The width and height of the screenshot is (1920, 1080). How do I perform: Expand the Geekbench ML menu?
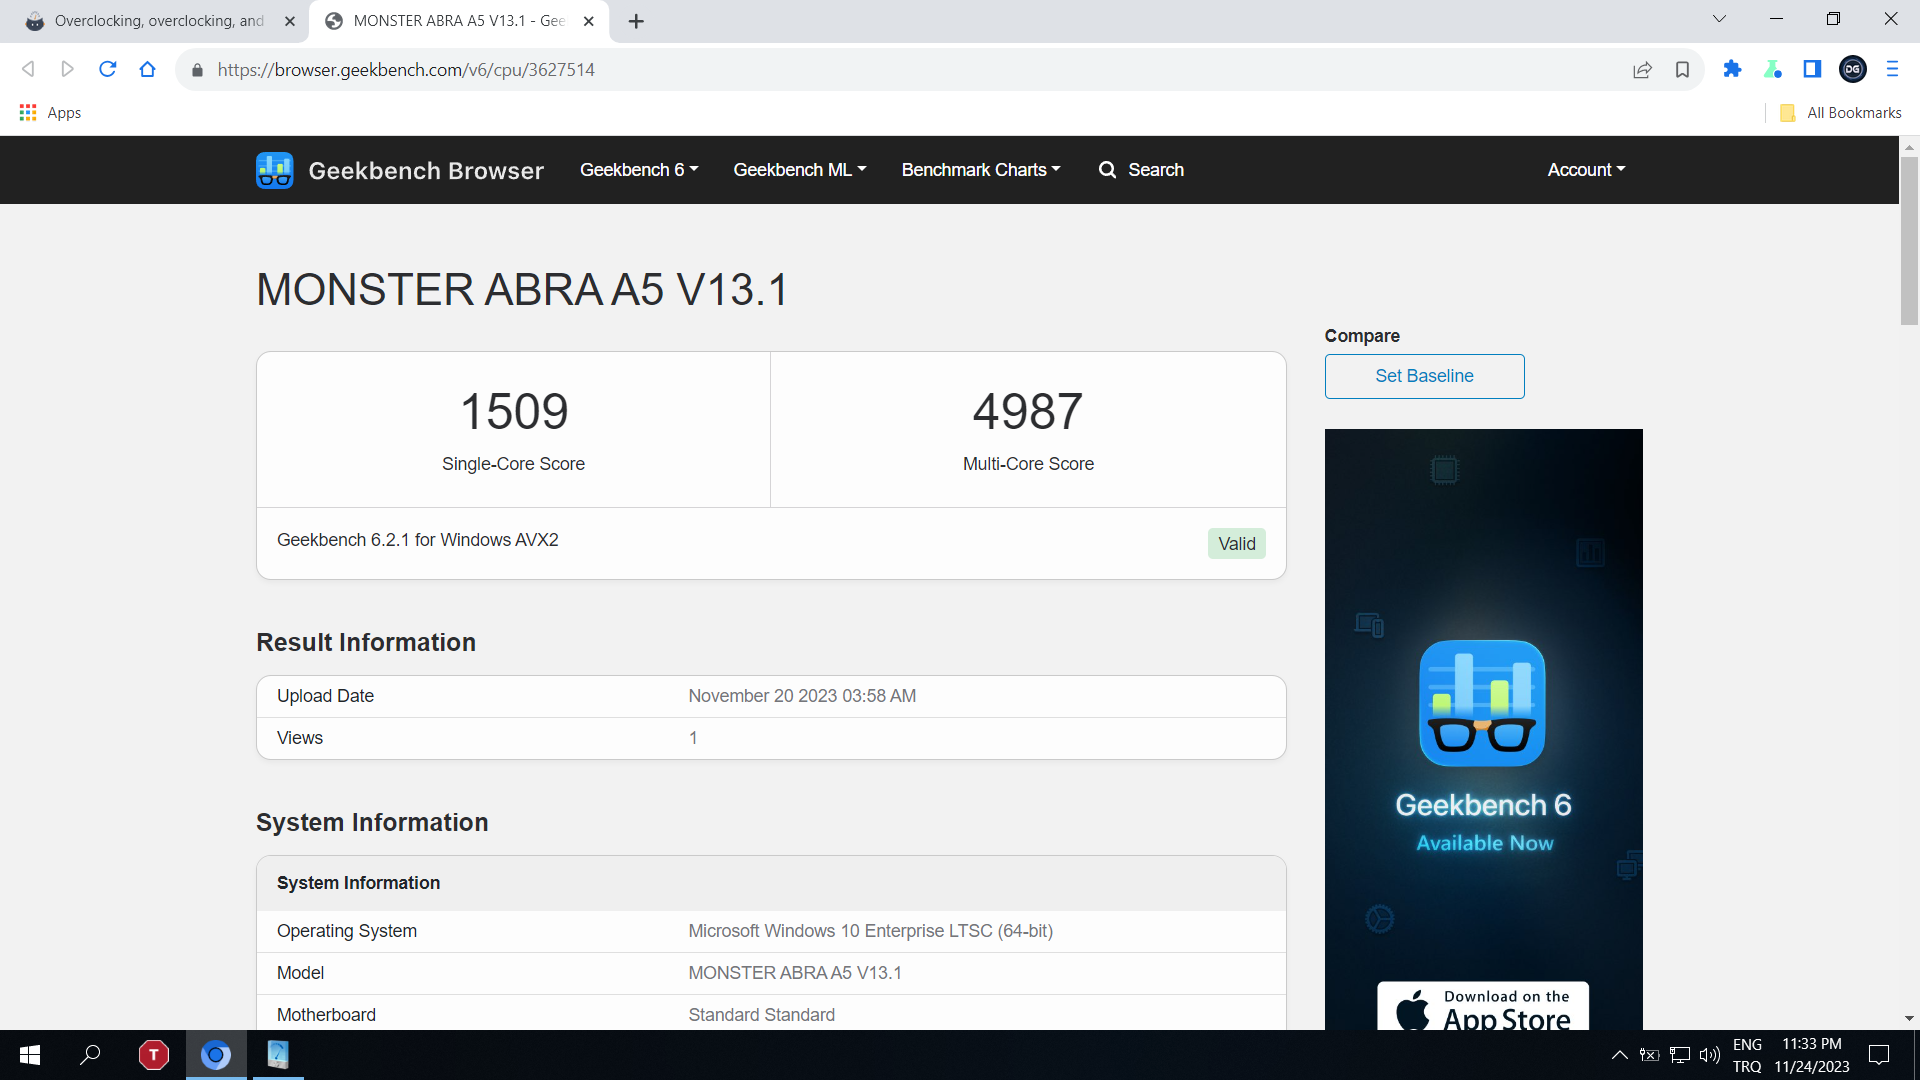pos(800,170)
